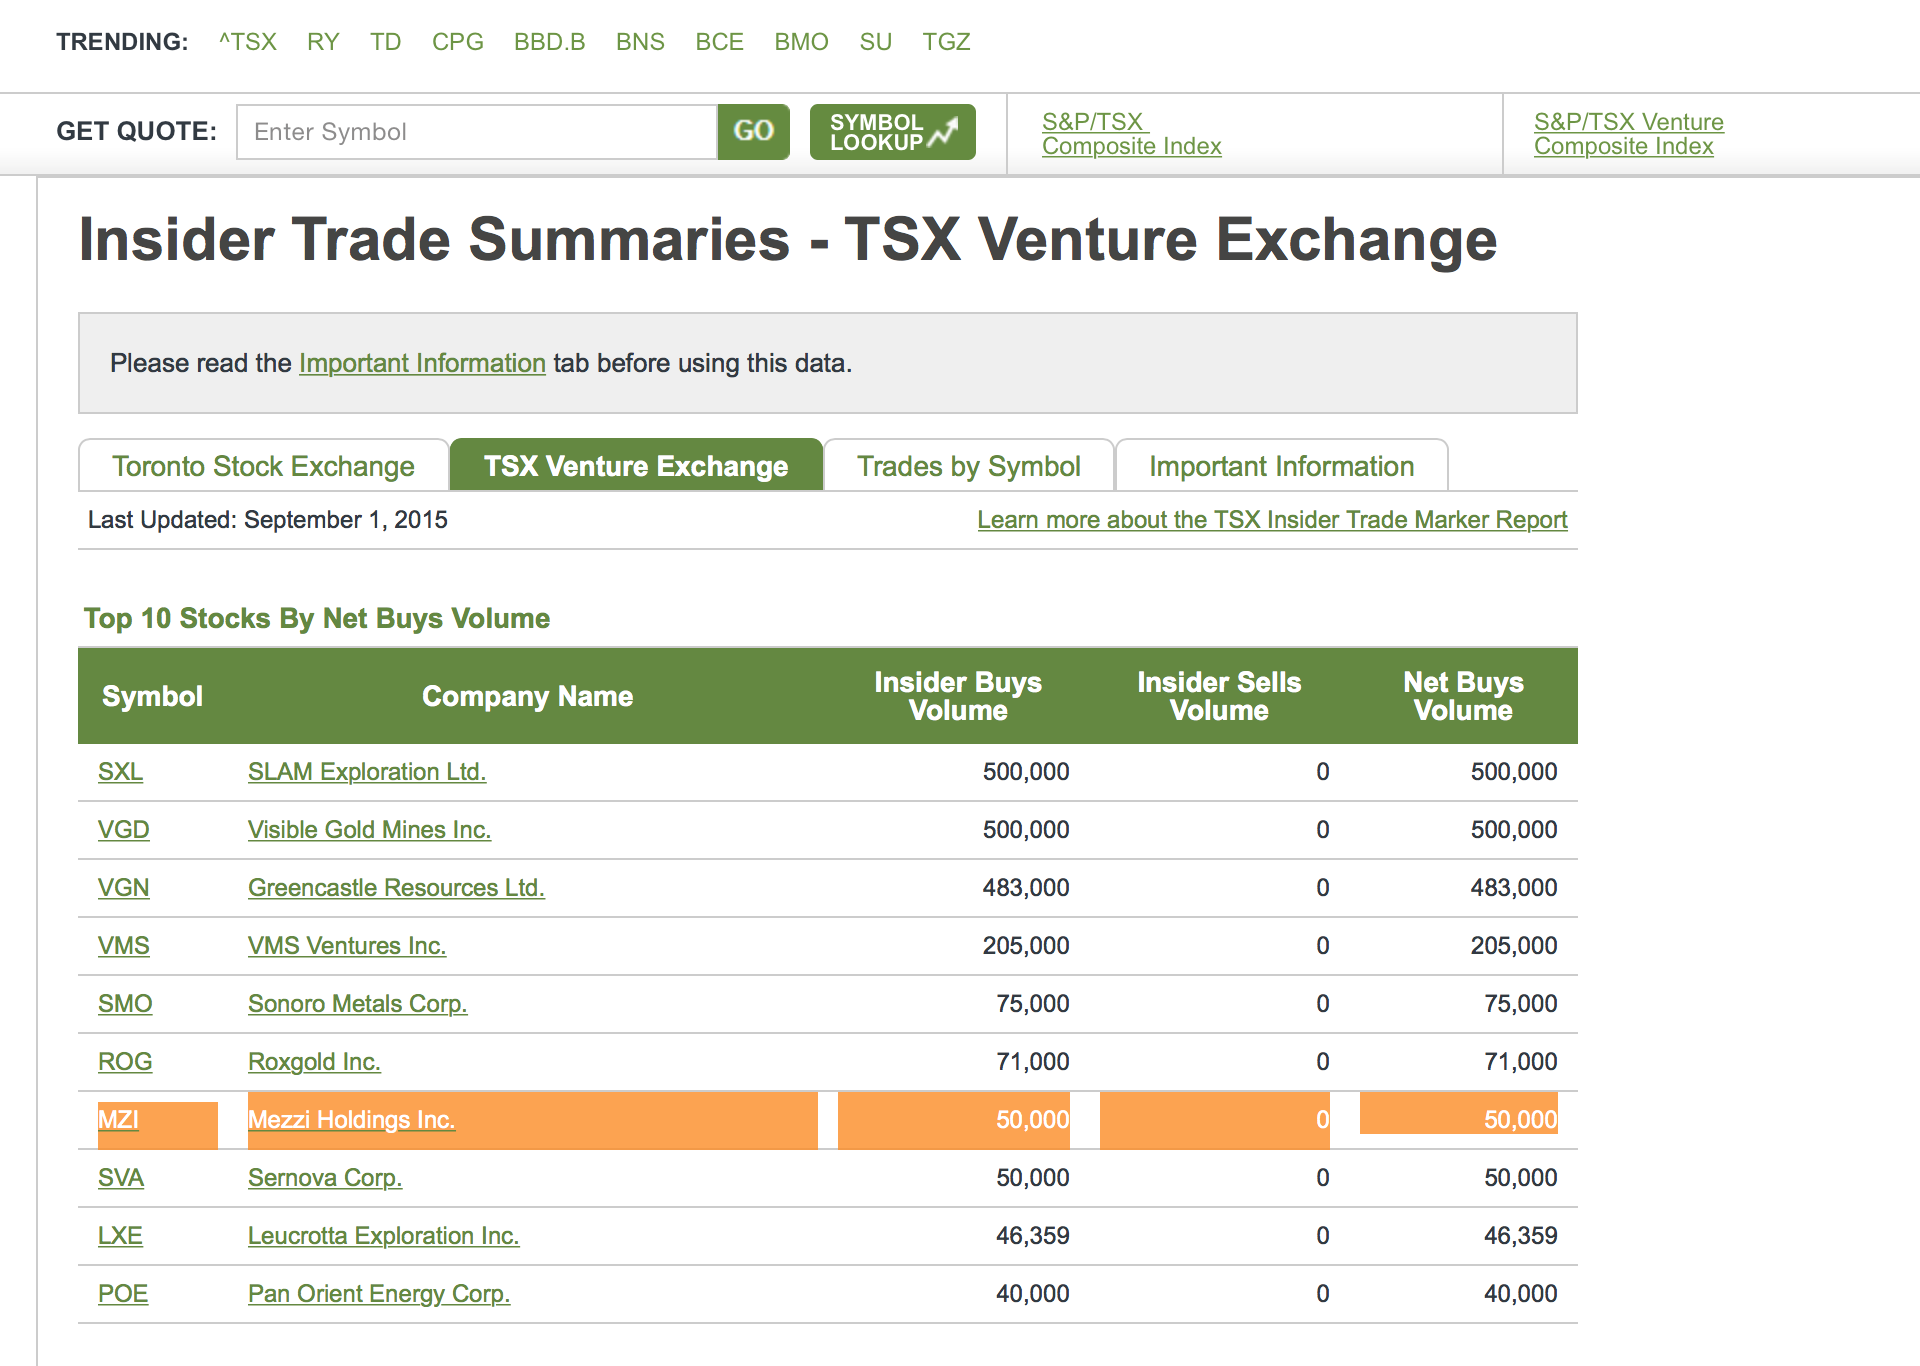Open Learn more about TSX Insider Trade Marker Report
1920x1366 pixels.
(x=1272, y=520)
